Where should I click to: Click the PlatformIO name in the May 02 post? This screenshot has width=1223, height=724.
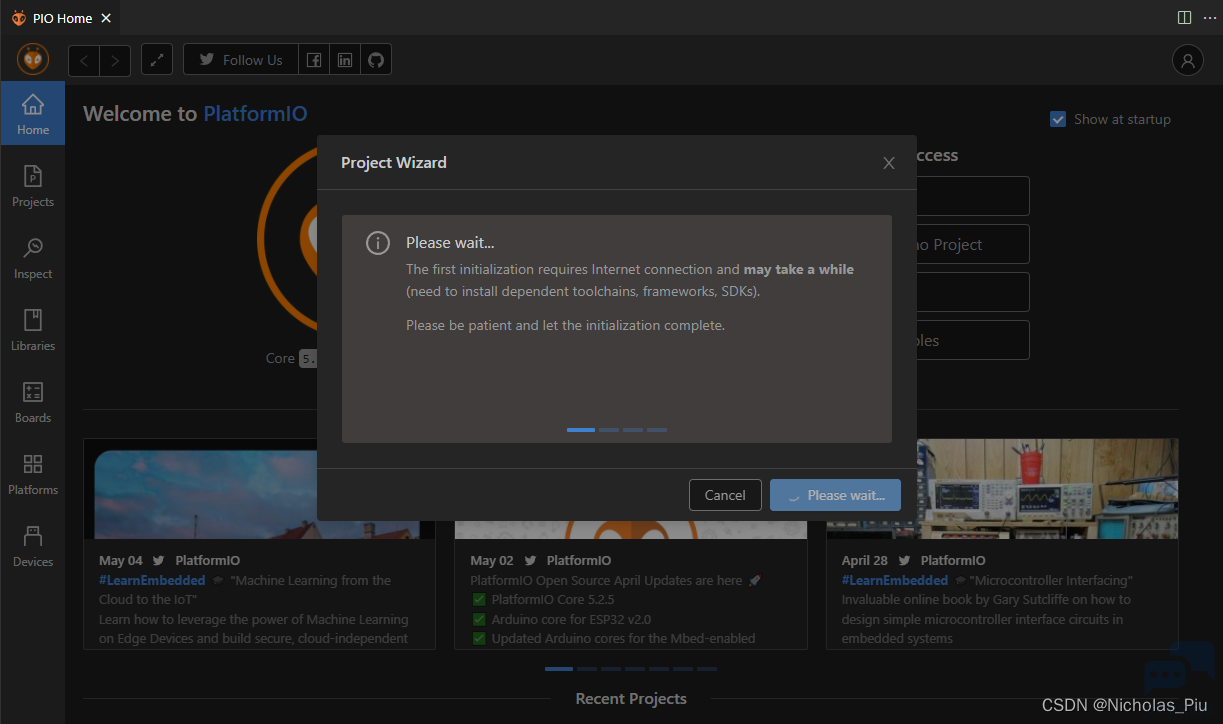(x=579, y=561)
